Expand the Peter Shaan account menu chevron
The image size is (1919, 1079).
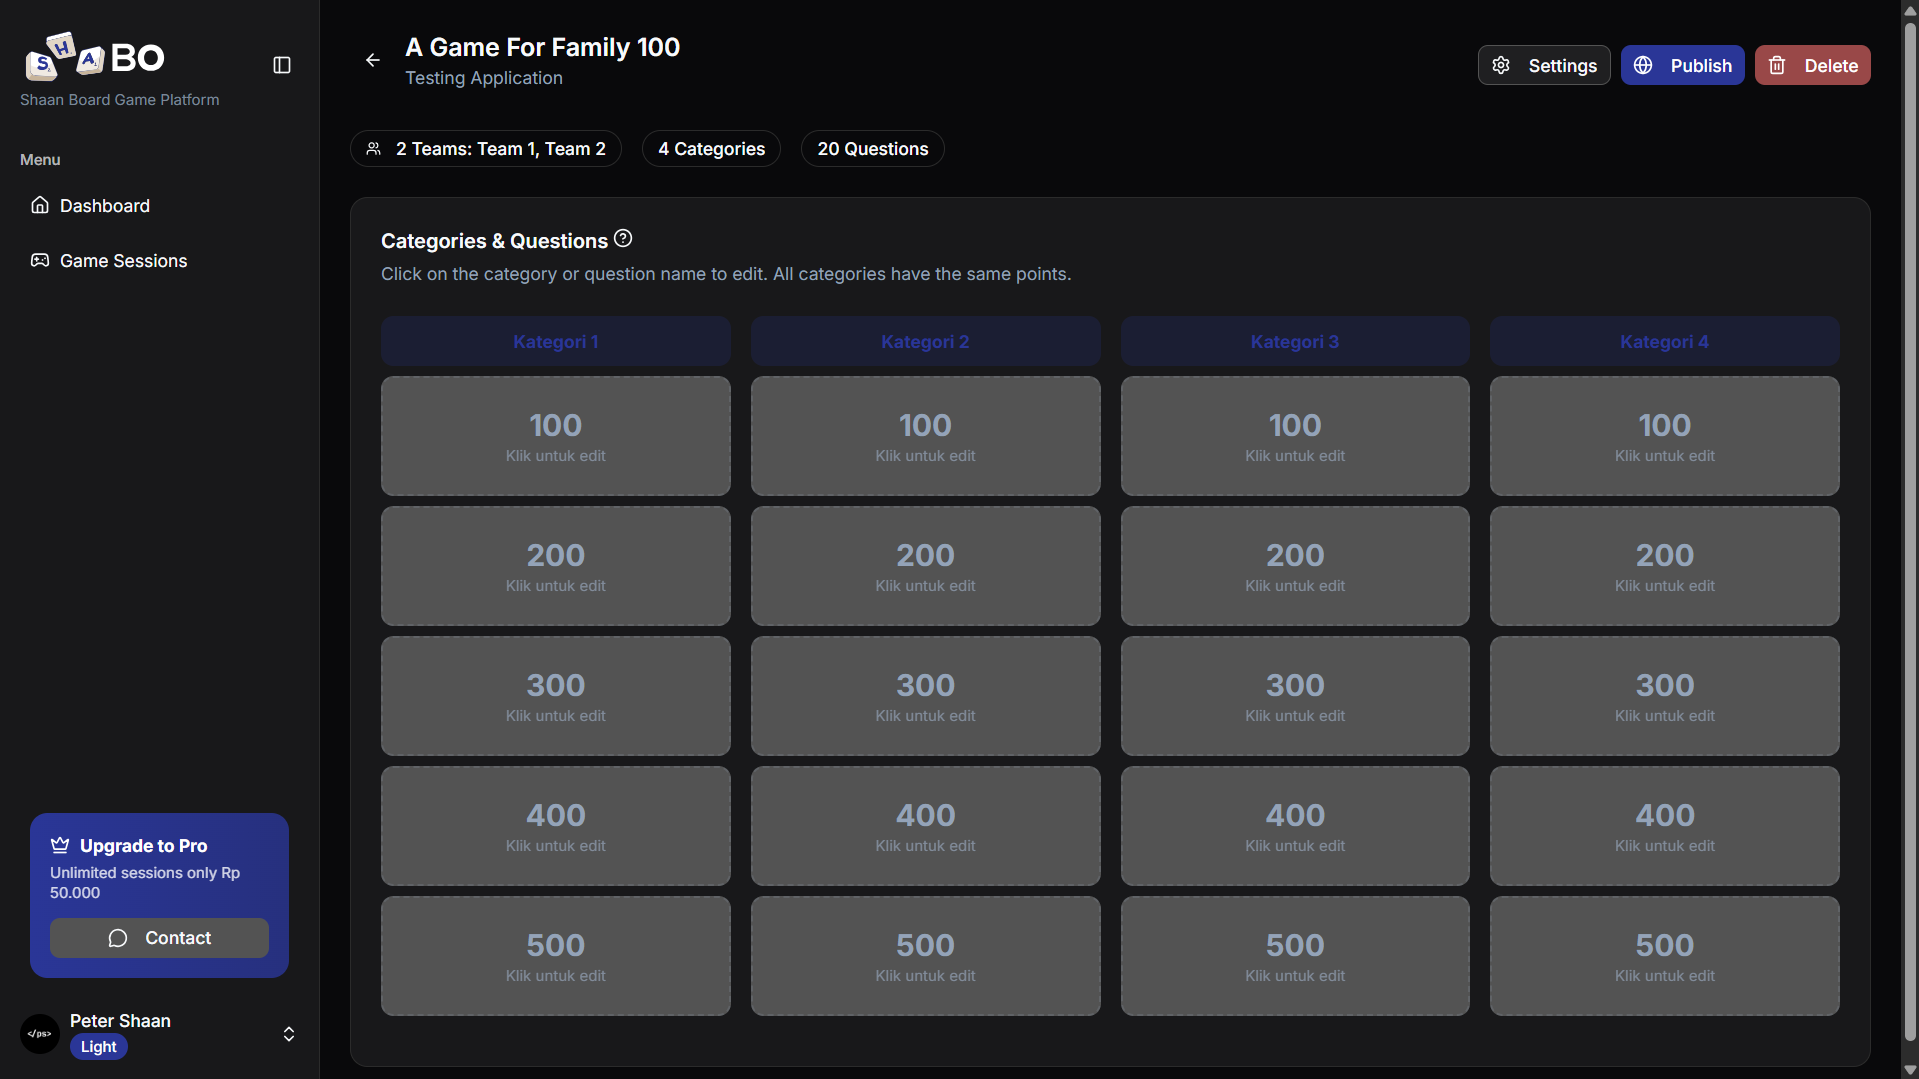(x=289, y=1033)
